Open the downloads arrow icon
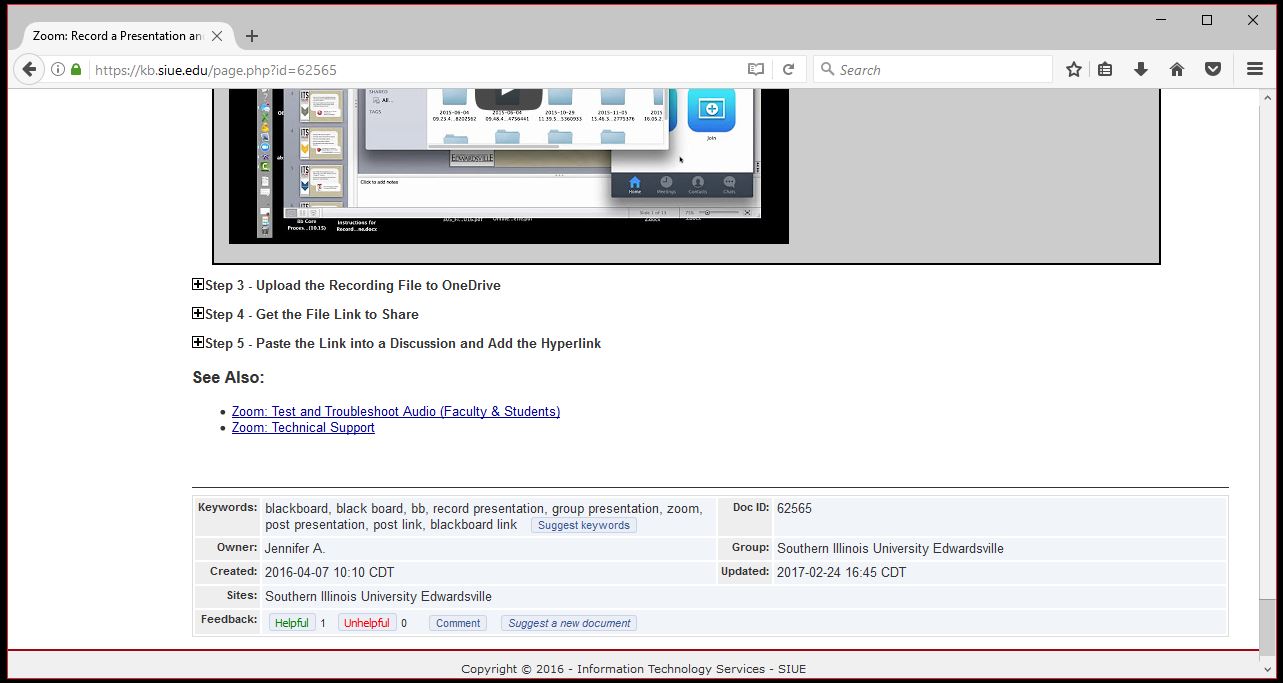 [1141, 69]
